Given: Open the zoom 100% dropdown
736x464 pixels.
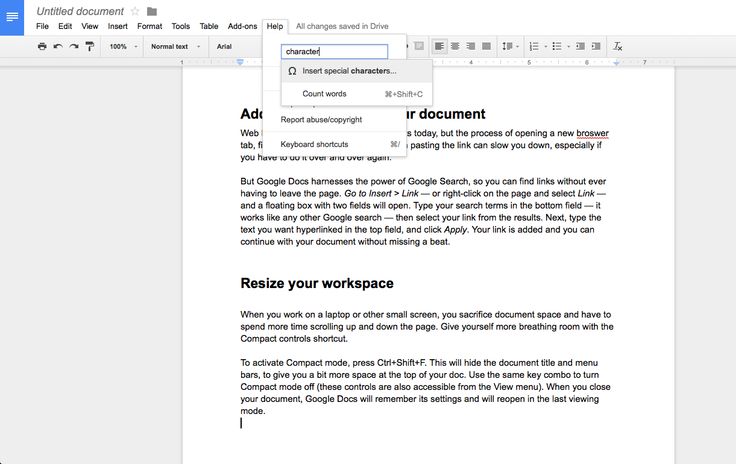Looking at the screenshot, I should click(x=123, y=46).
